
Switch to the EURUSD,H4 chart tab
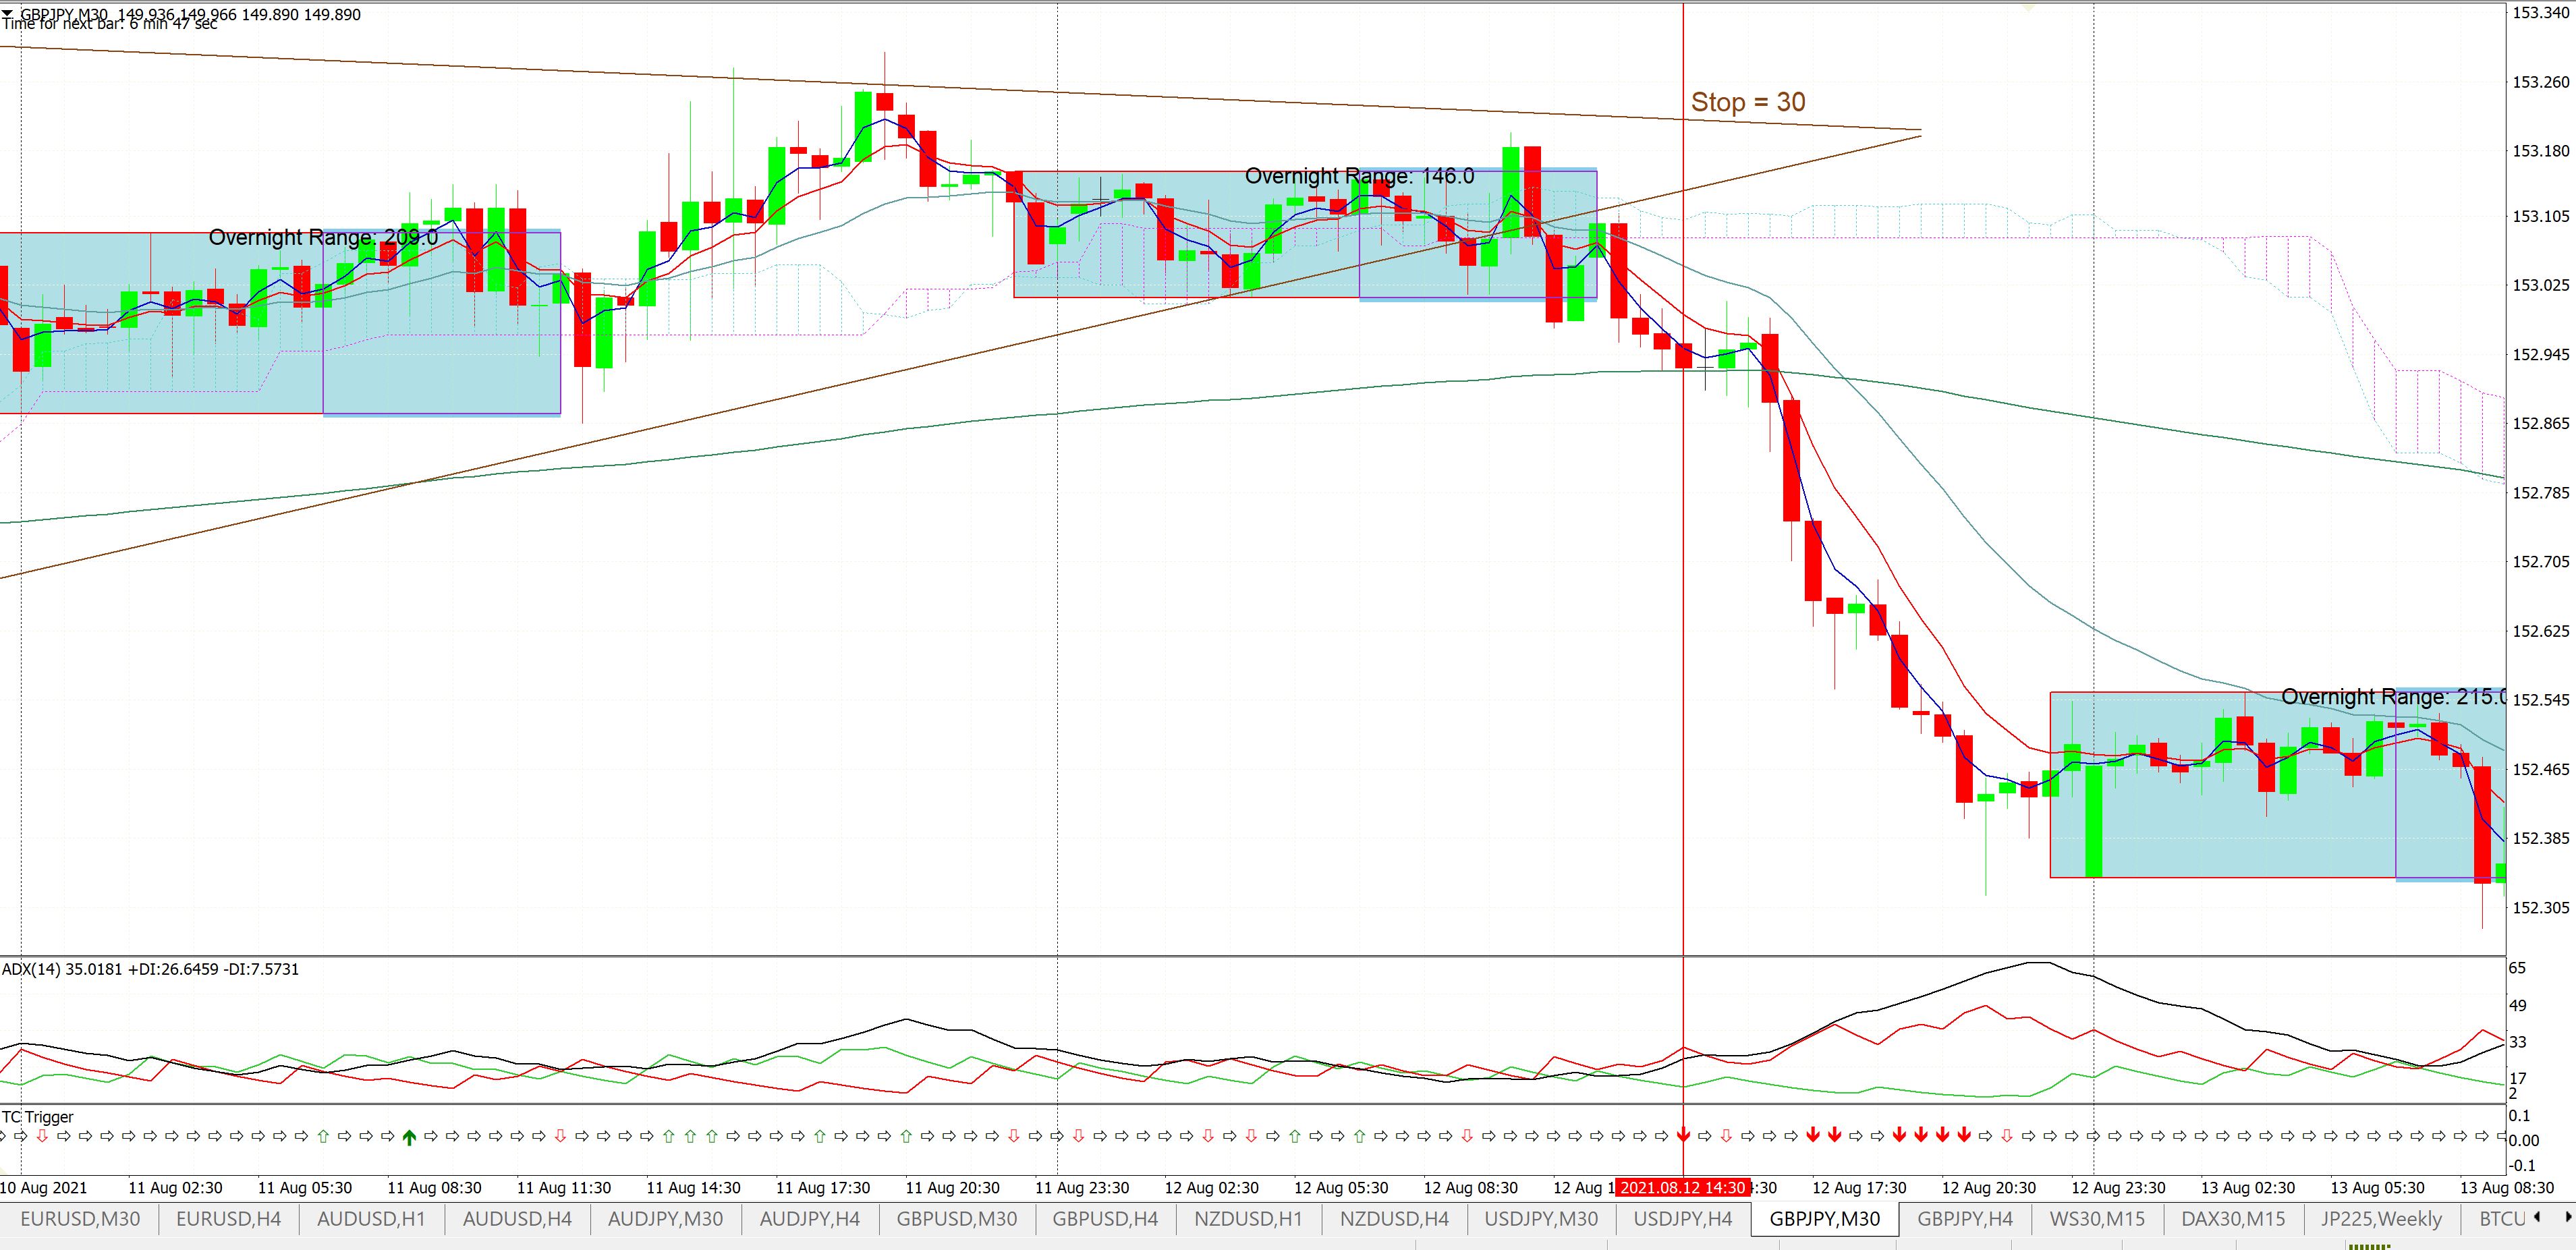228,1219
